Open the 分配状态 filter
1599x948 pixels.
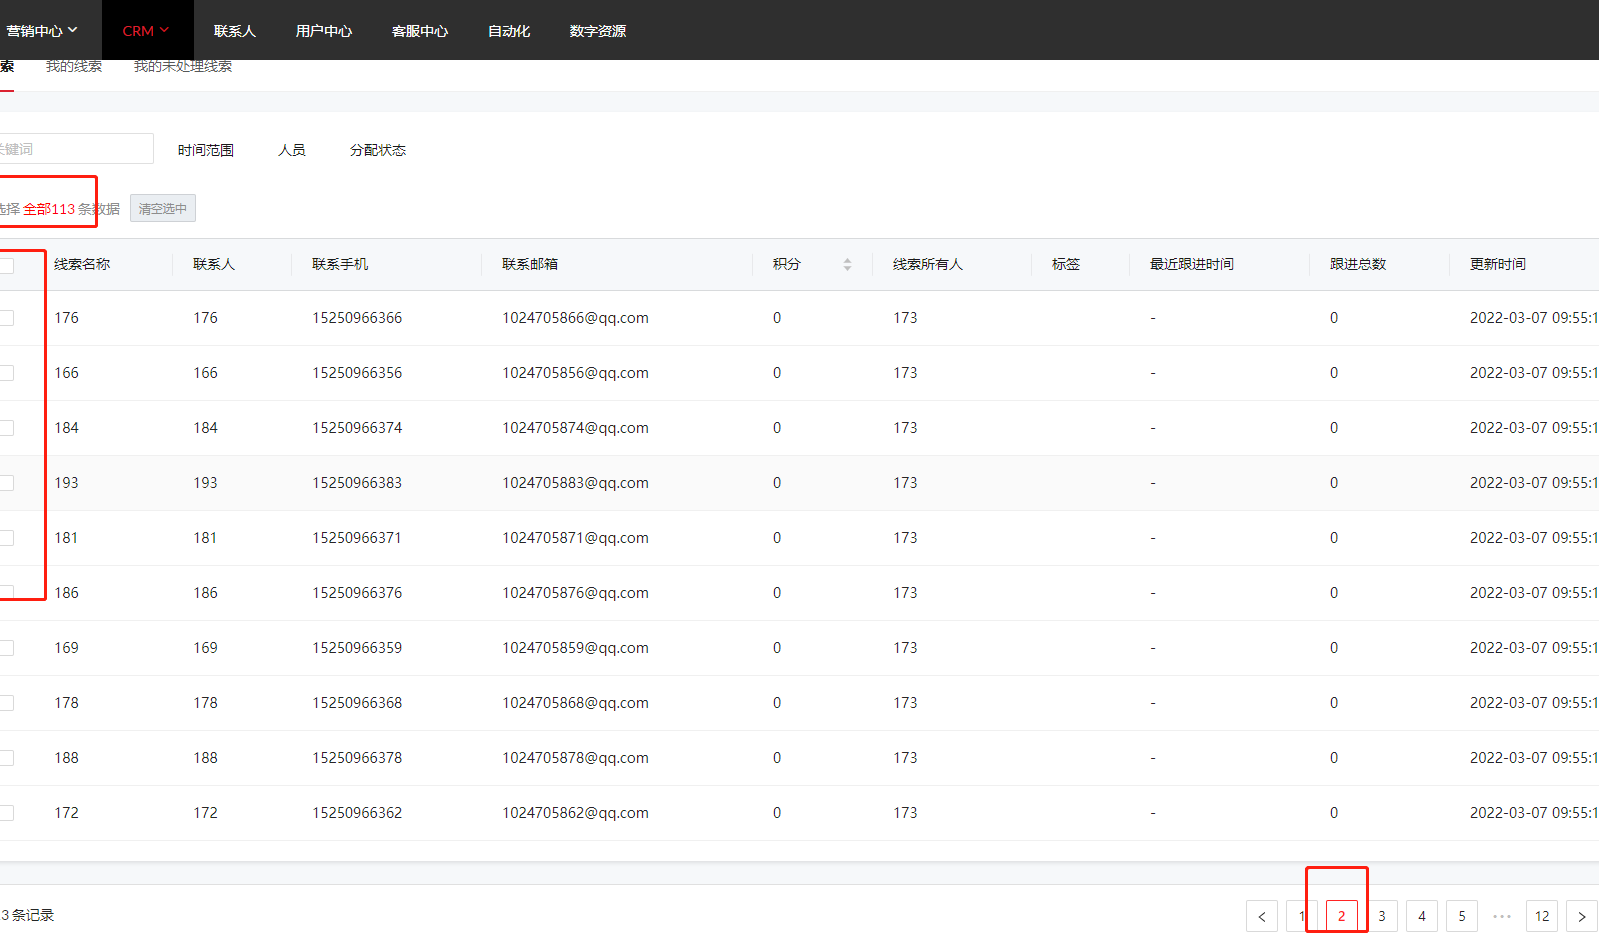[378, 150]
